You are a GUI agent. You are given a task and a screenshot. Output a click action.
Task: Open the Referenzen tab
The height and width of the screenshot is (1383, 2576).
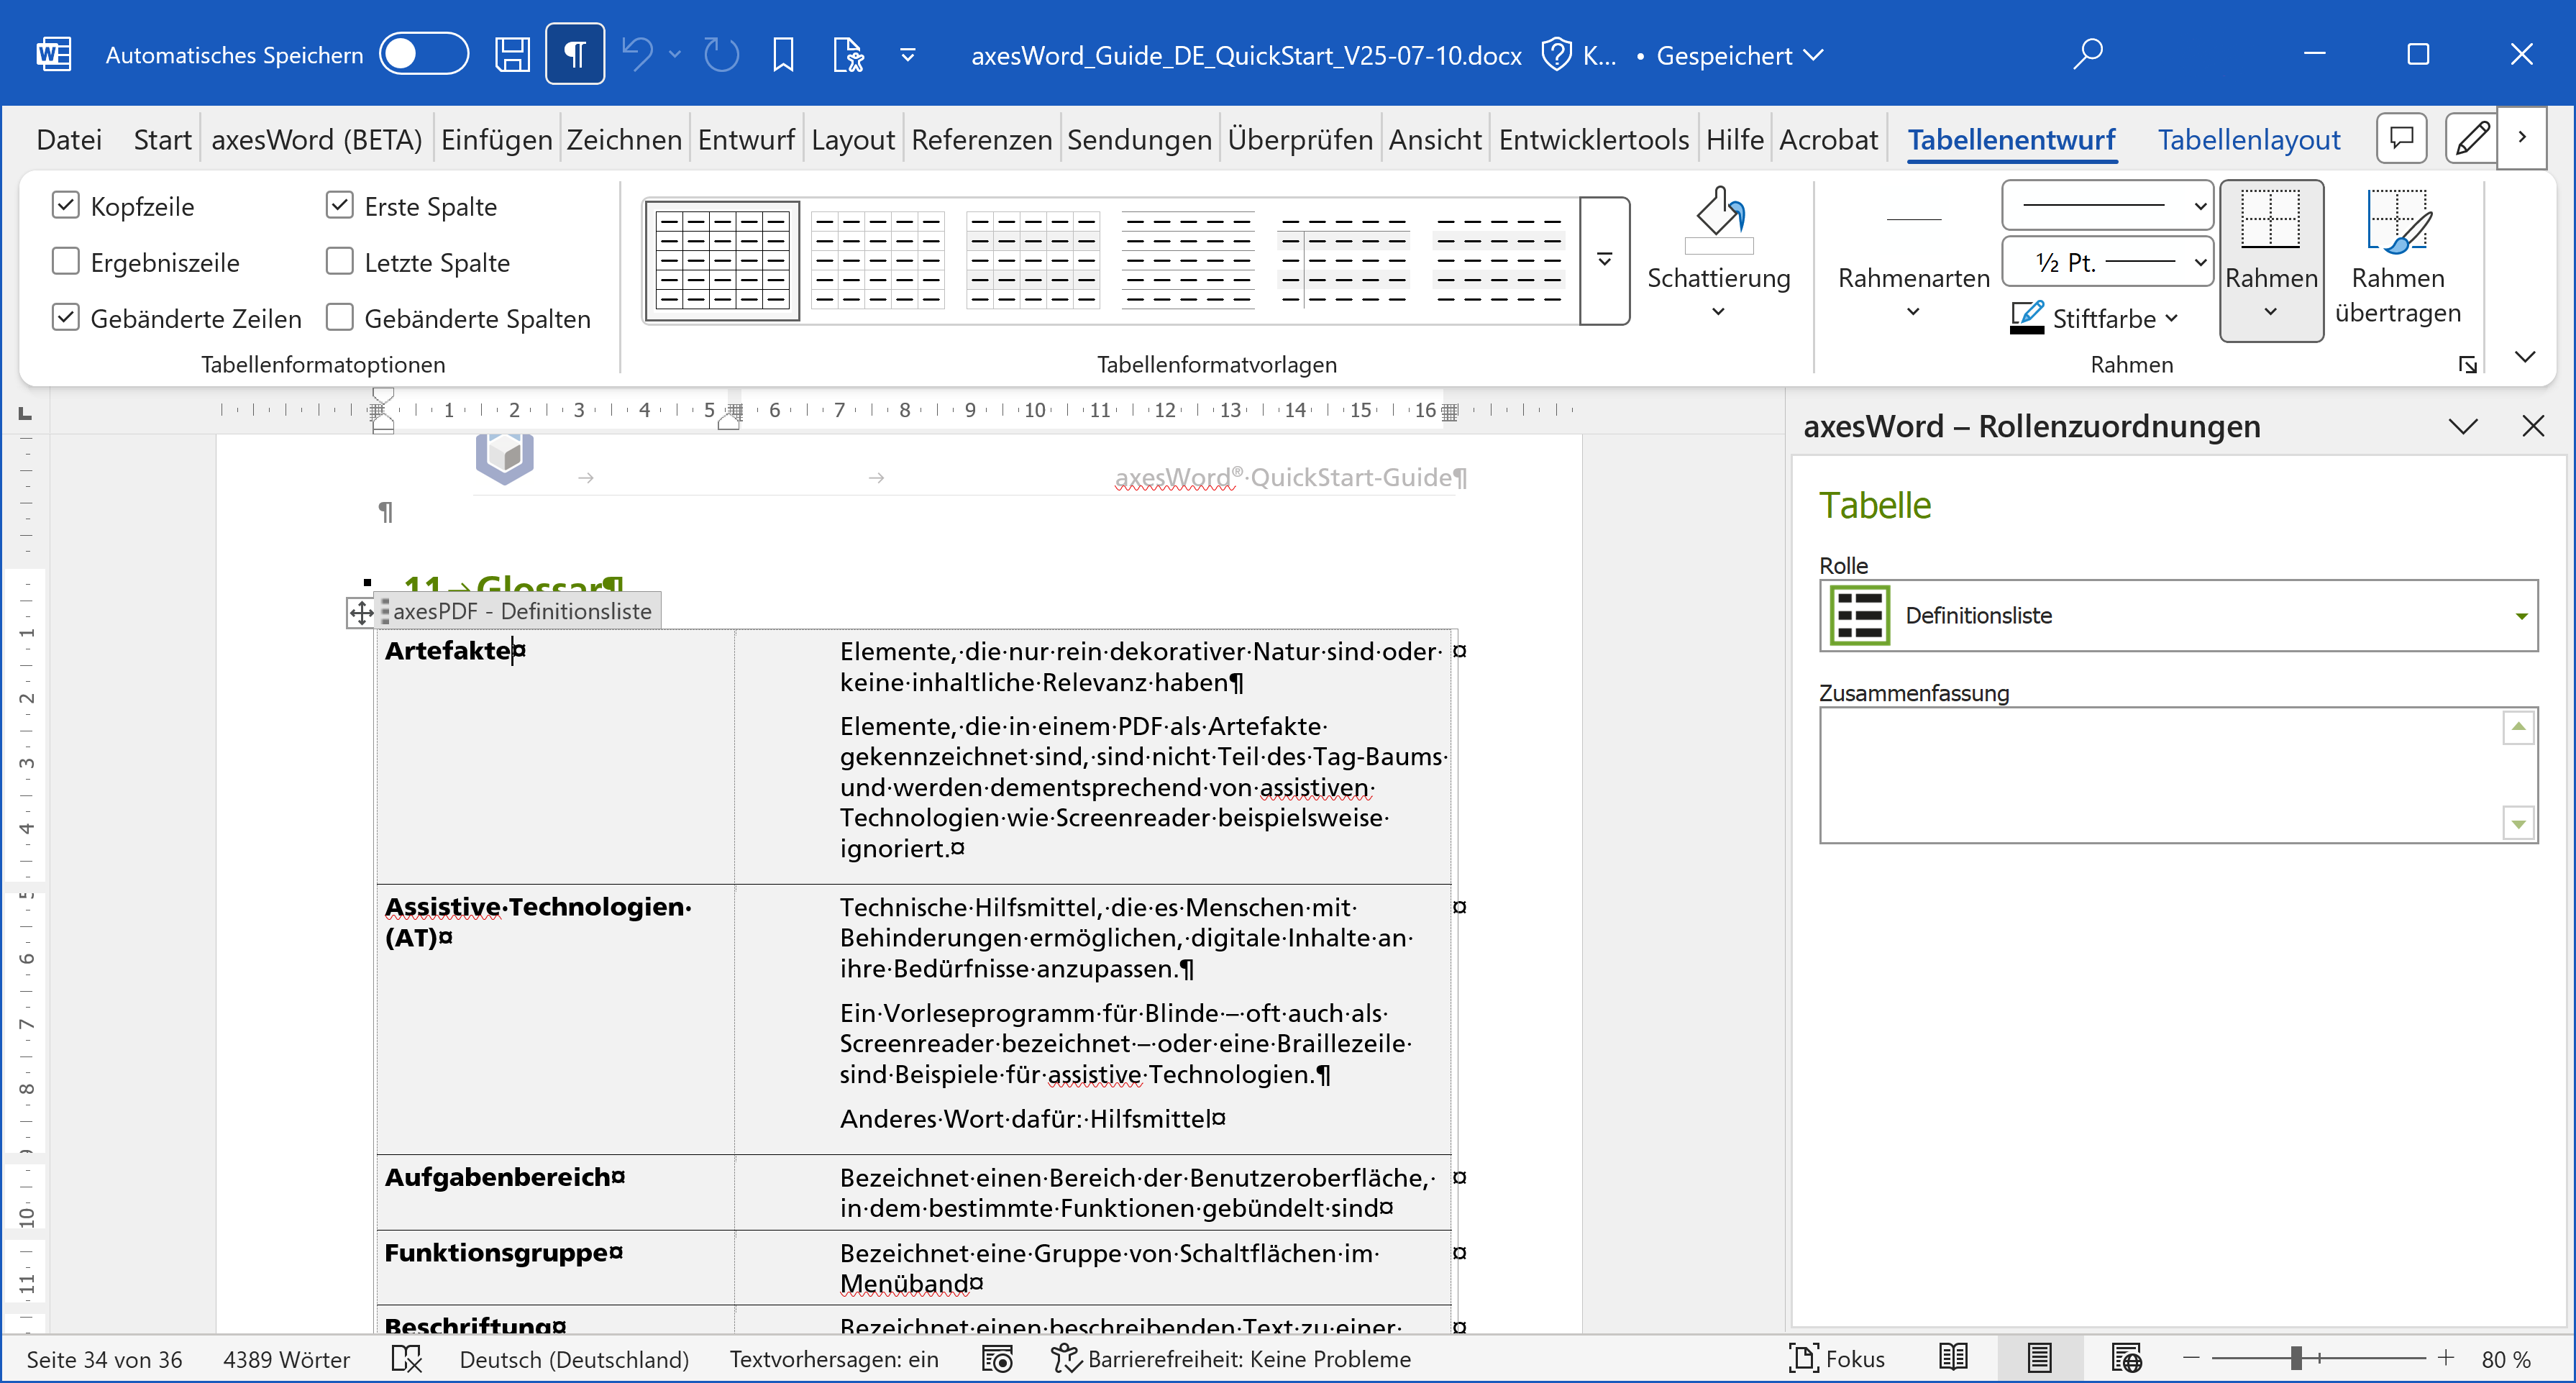point(981,139)
